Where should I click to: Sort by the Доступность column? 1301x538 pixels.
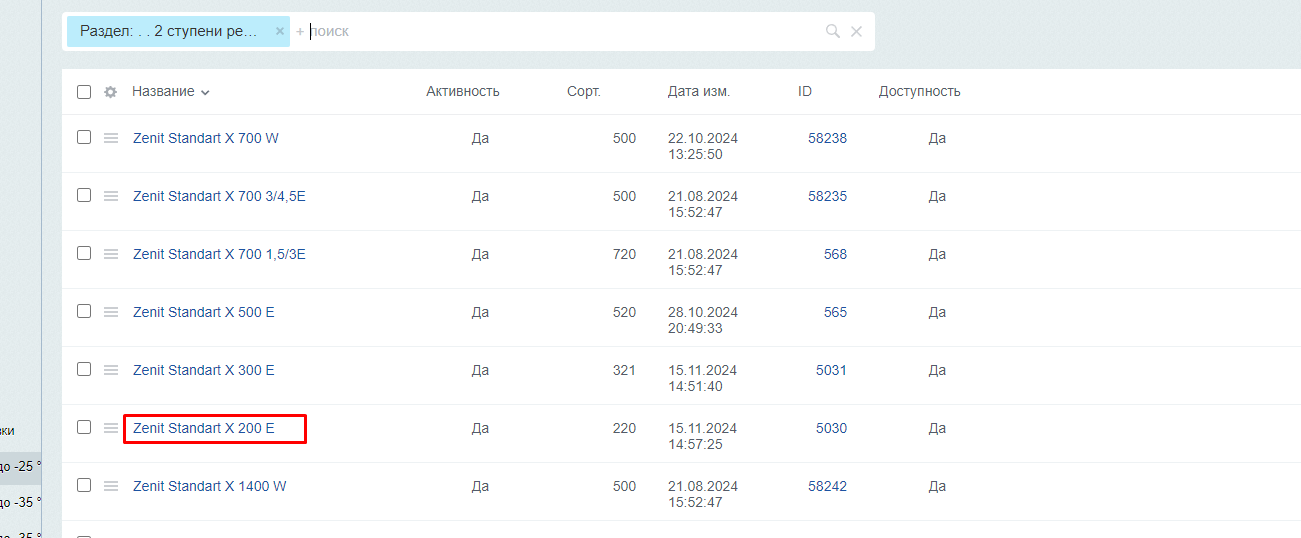pyautogui.click(x=920, y=91)
